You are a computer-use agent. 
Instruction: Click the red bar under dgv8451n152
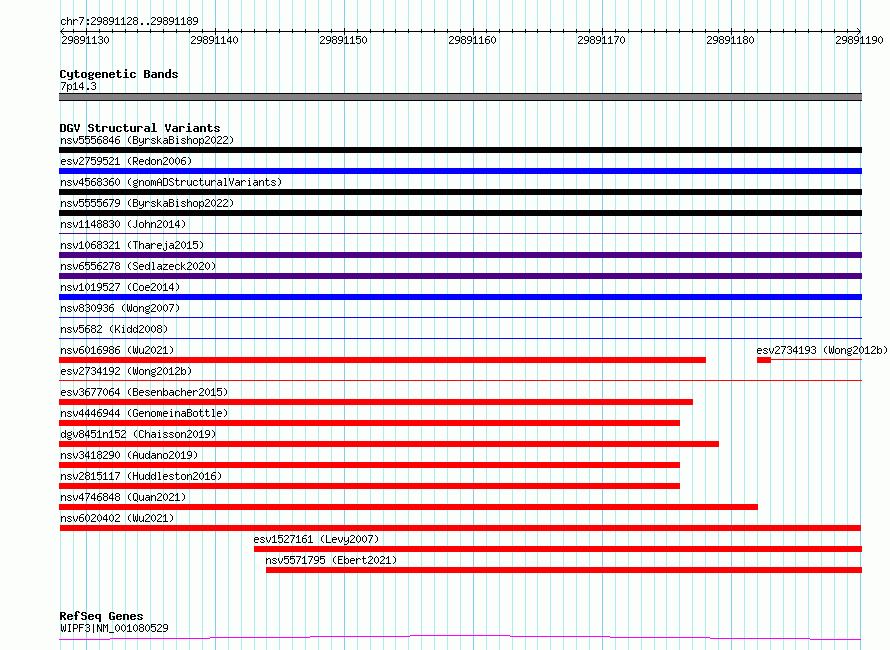pyautogui.click(x=389, y=444)
